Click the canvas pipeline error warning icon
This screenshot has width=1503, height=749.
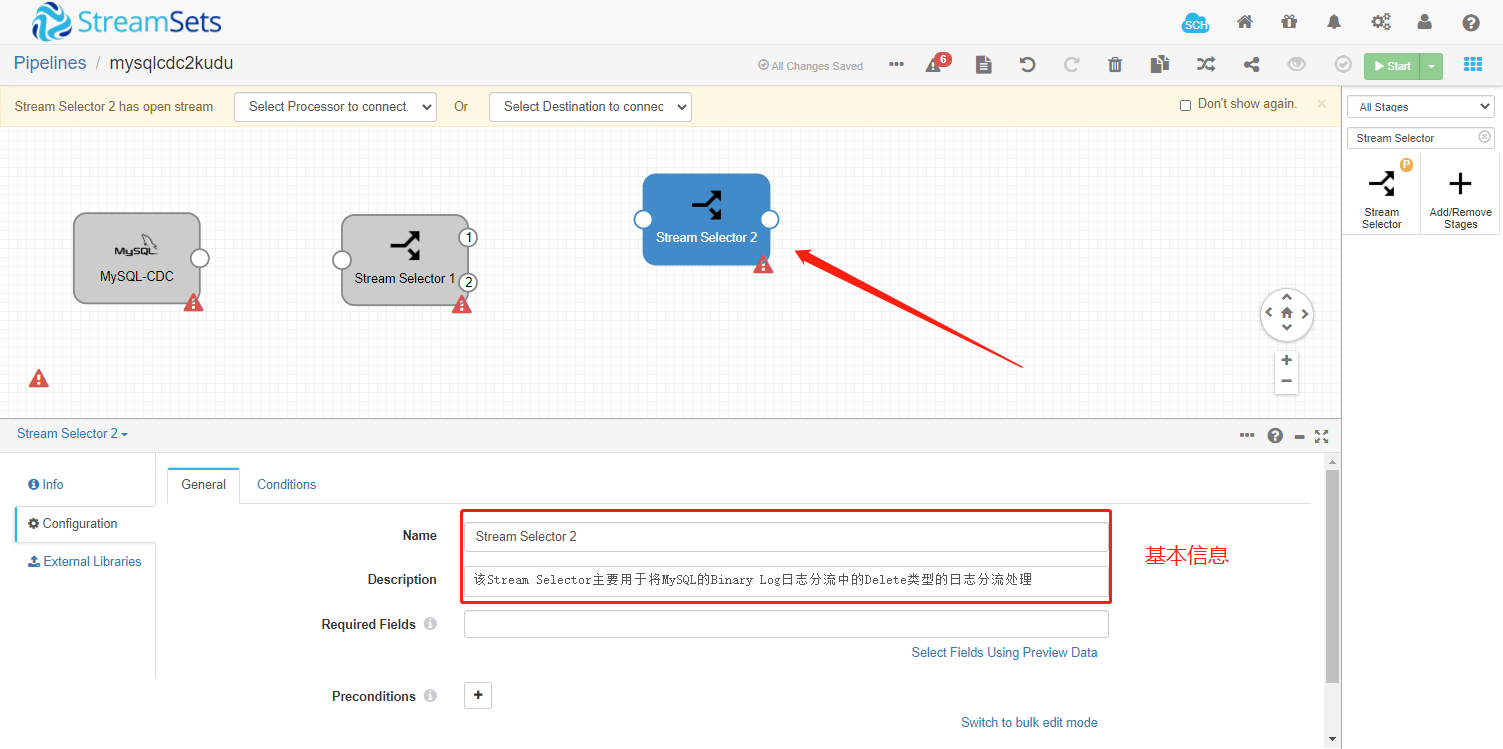click(38, 378)
